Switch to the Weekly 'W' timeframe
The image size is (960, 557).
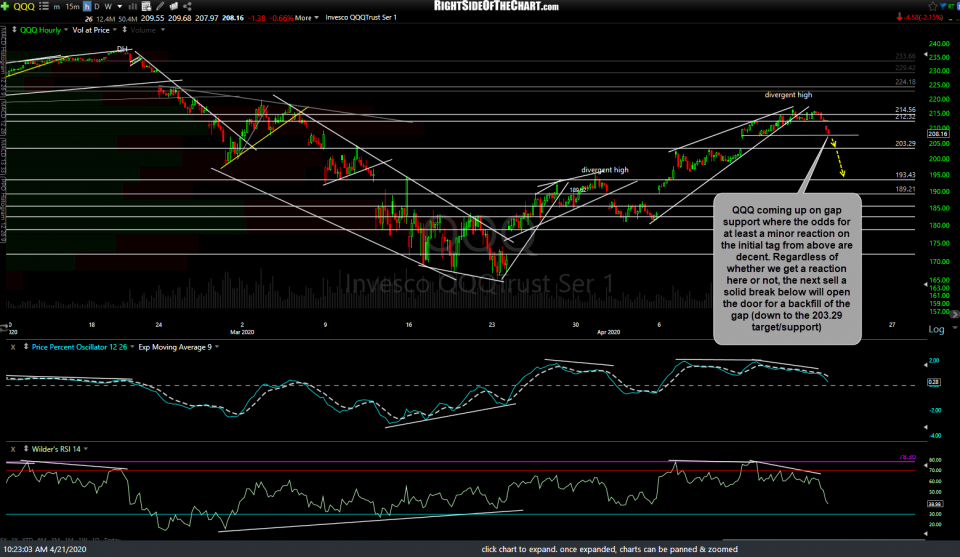(x=108, y=7)
